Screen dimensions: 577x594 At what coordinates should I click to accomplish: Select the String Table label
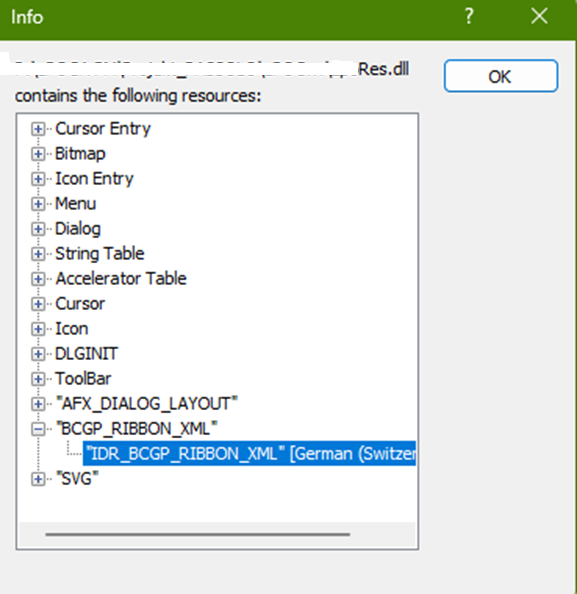click(x=100, y=254)
